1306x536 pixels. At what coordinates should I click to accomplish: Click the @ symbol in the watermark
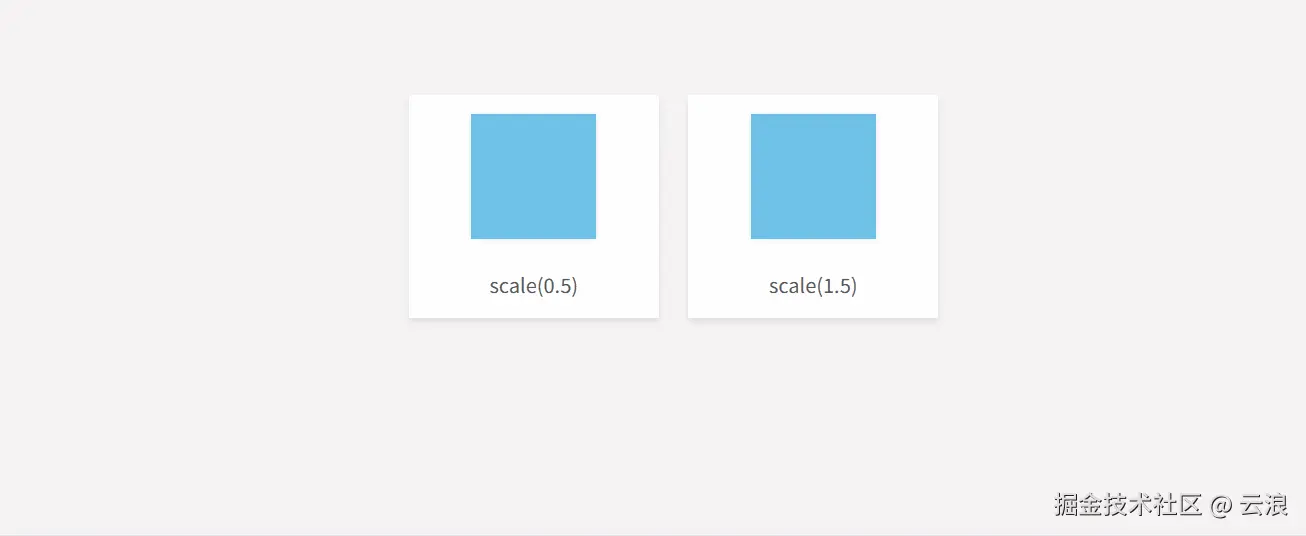1221,506
